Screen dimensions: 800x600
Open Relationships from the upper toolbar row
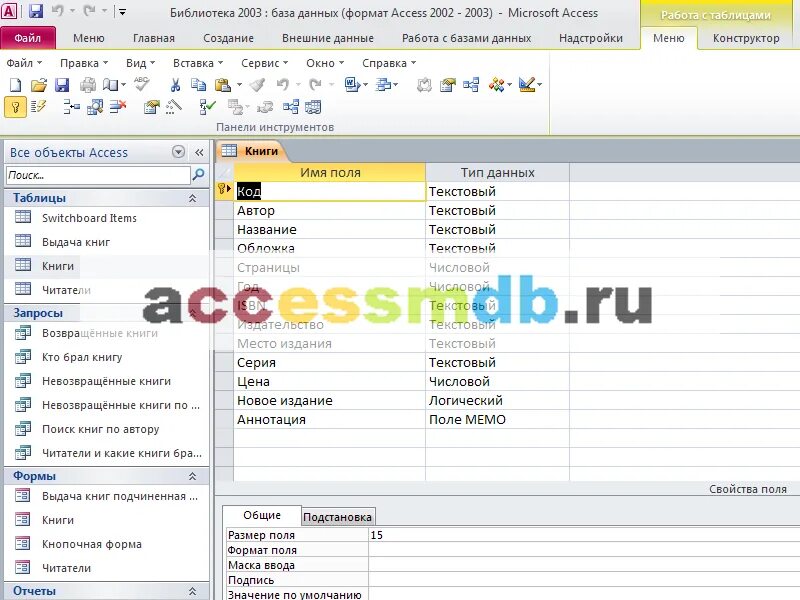click(471, 85)
